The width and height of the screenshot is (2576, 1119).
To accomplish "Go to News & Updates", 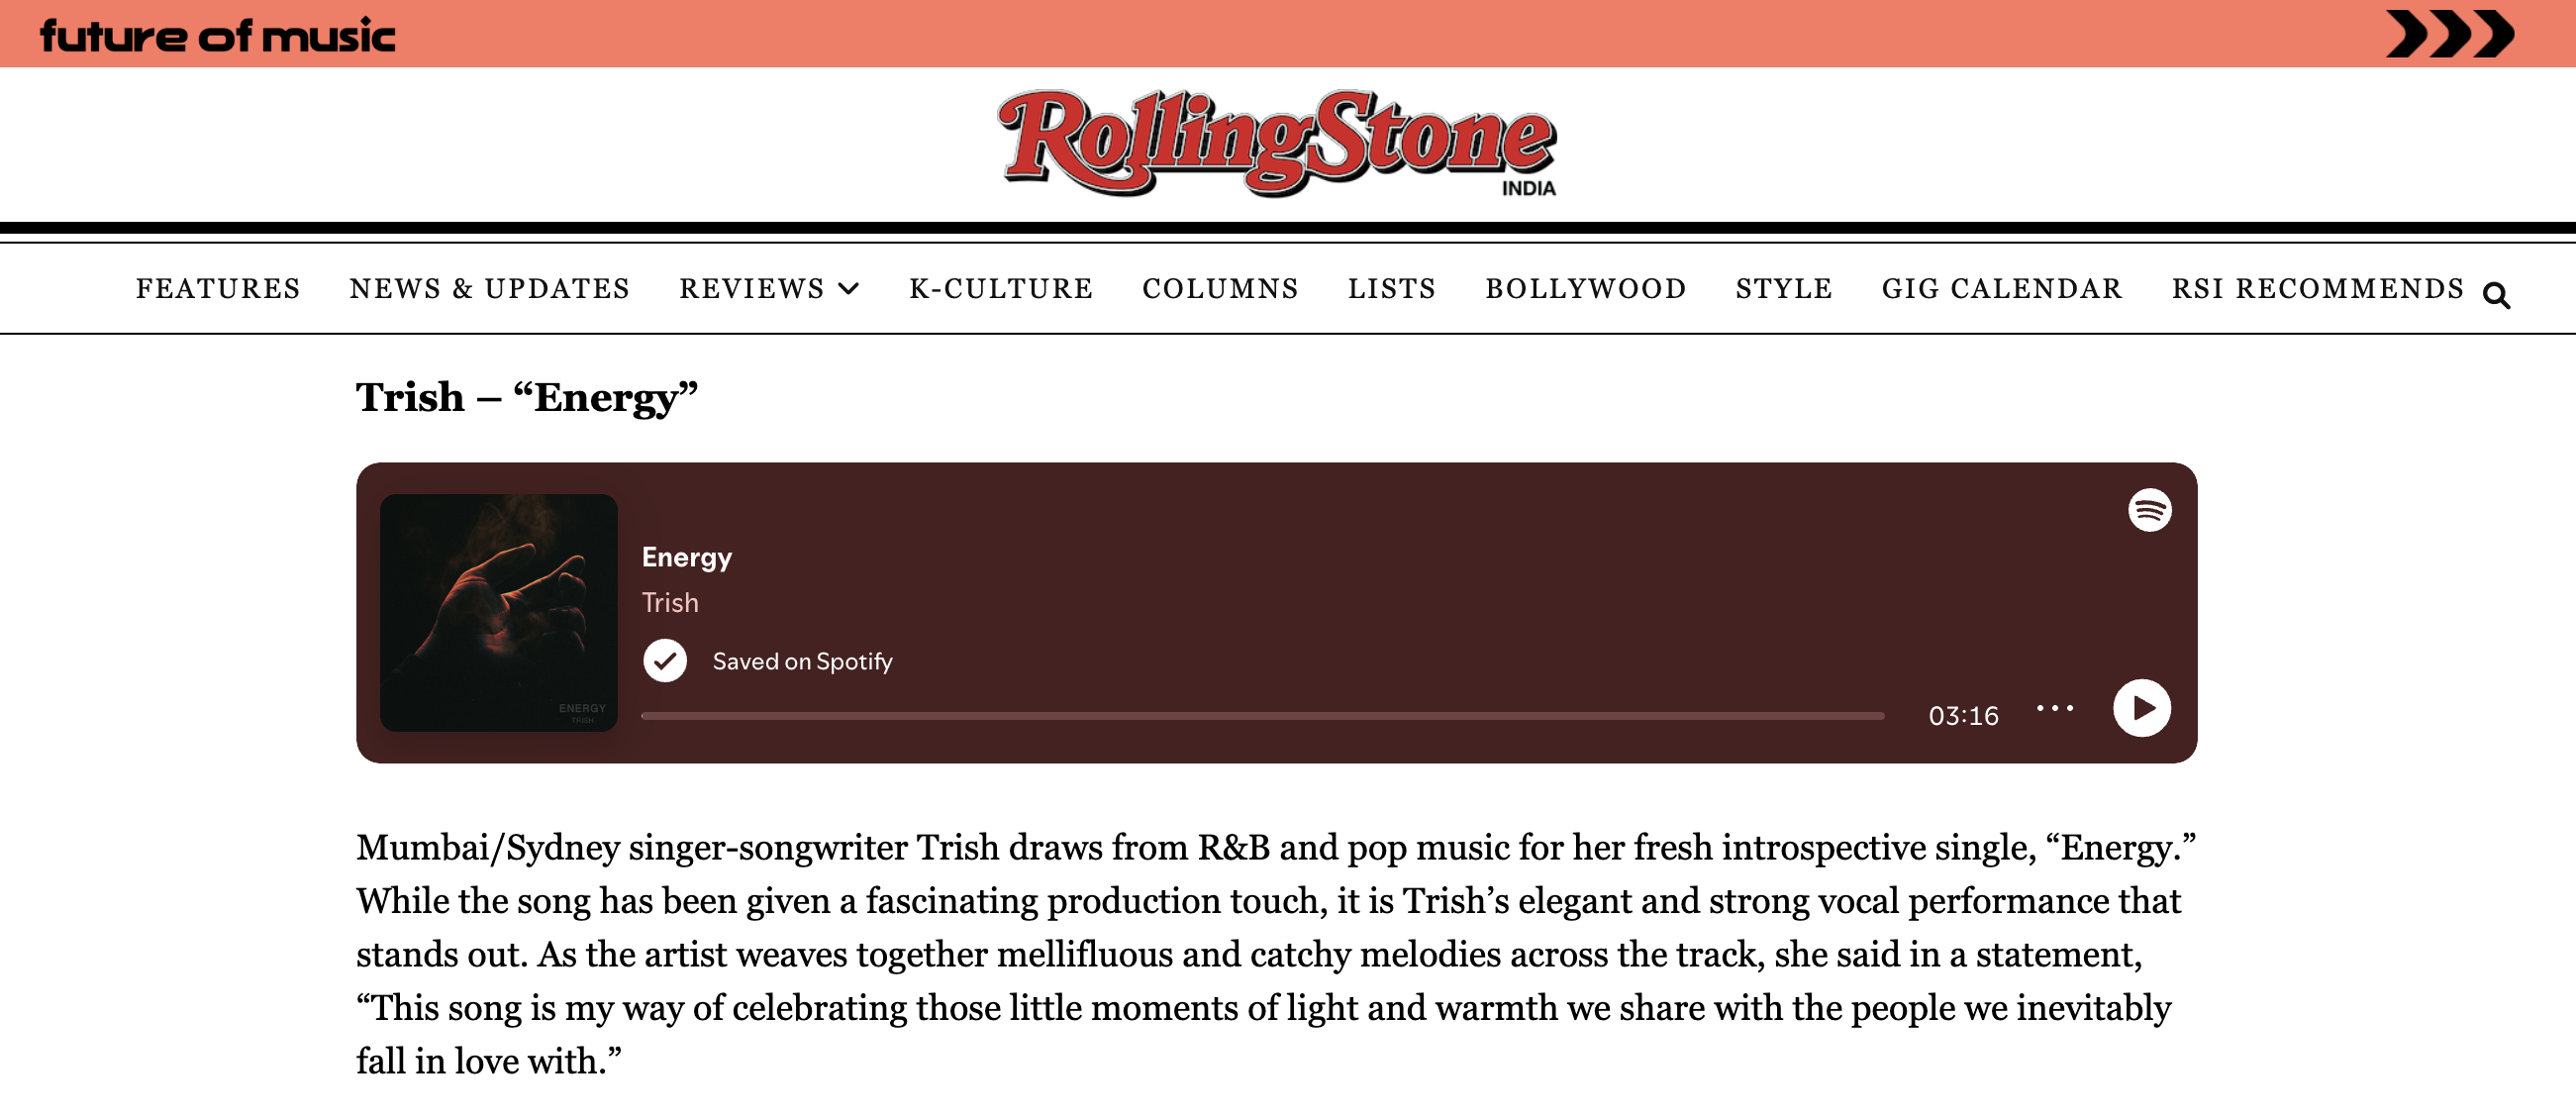I will [489, 289].
